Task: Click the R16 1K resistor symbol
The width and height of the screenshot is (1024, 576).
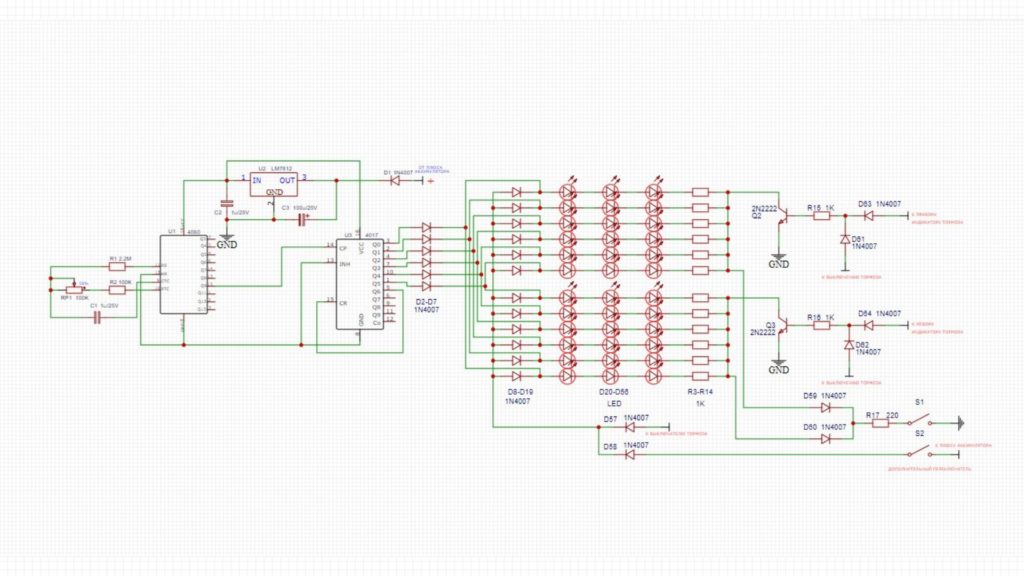Action: click(822, 325)
